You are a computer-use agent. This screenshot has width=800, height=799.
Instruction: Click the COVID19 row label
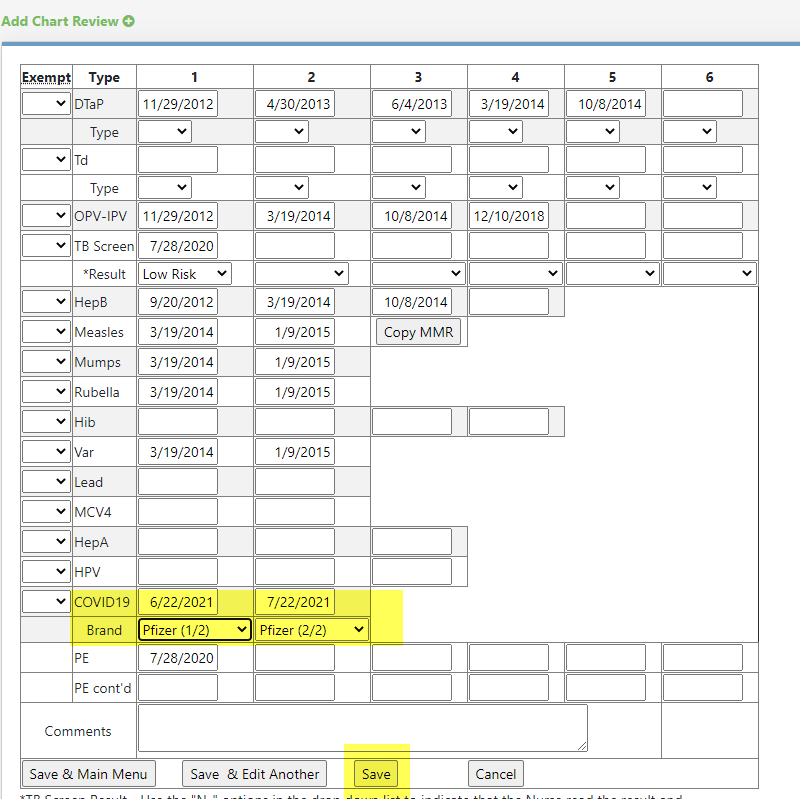click(x=102, y=602)
